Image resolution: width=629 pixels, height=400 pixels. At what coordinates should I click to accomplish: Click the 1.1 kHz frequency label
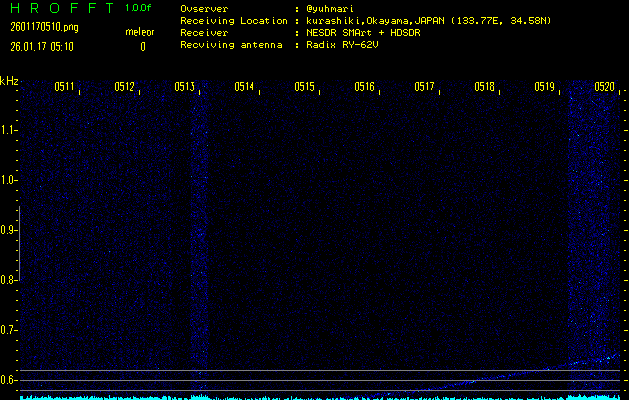click(x=9, y=130)
